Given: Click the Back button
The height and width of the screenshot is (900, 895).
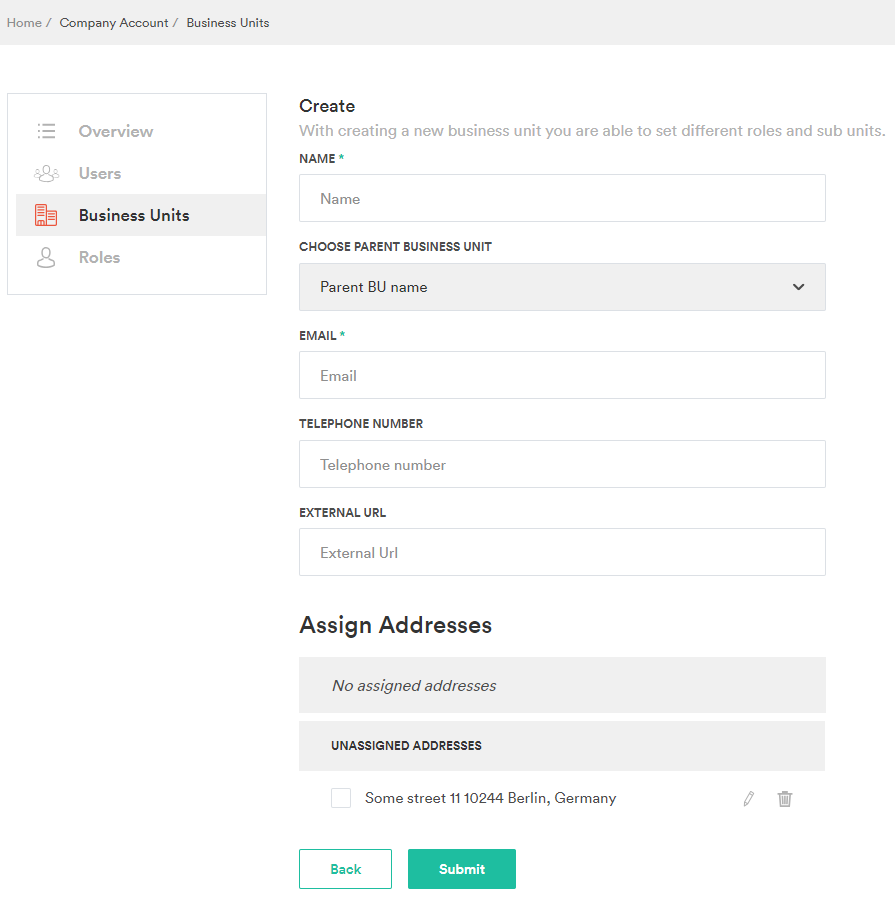Looking at the screenshot, I should [346, 869].
